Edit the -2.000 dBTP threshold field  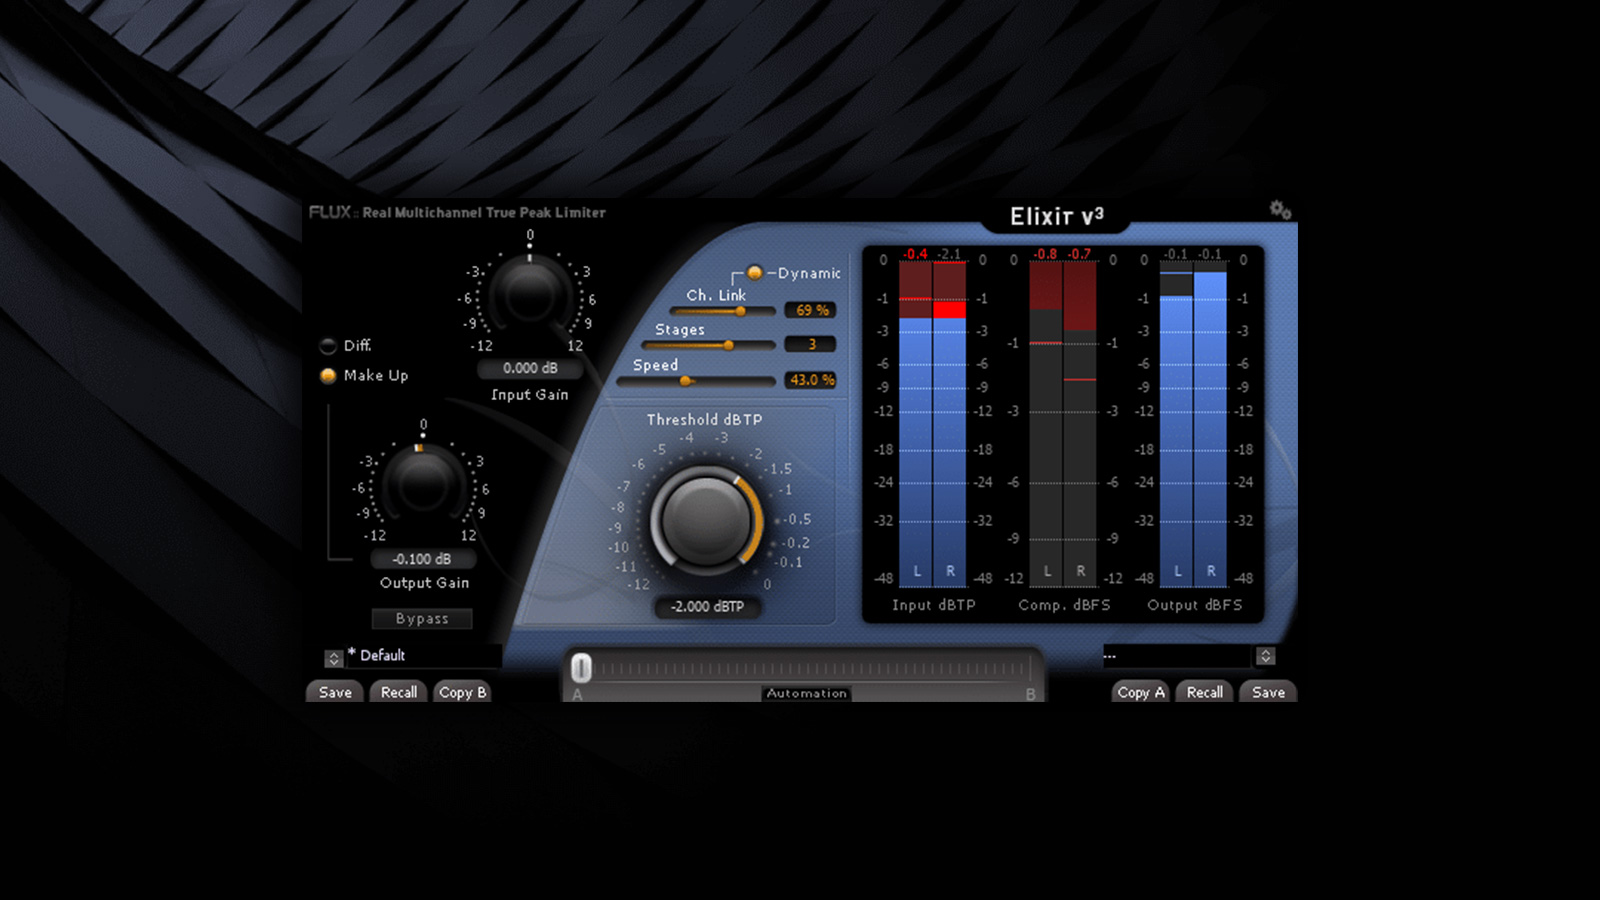coord(707,606)
